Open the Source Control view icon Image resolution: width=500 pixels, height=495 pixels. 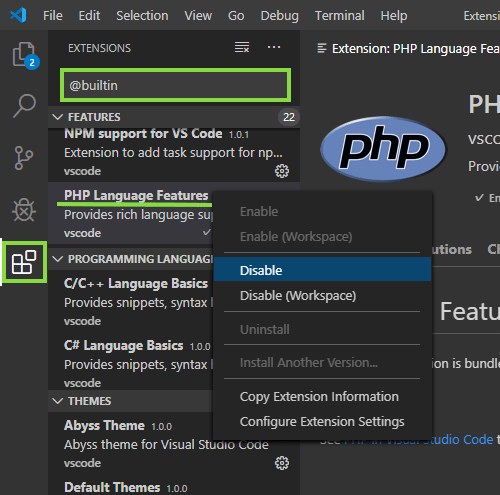click(24, 158)
